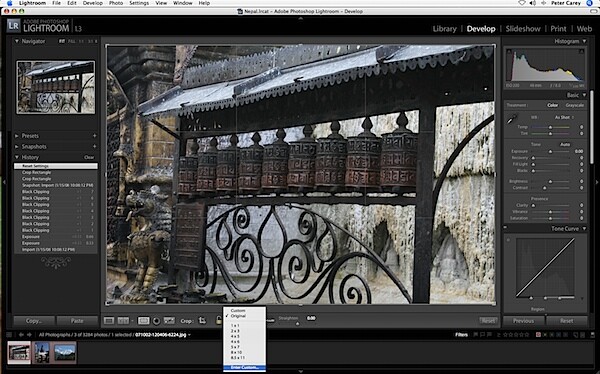Expand the Snapshots panel
Viewport: 600px width, 374px height.
pyautogui.click(x=16, y=147)
